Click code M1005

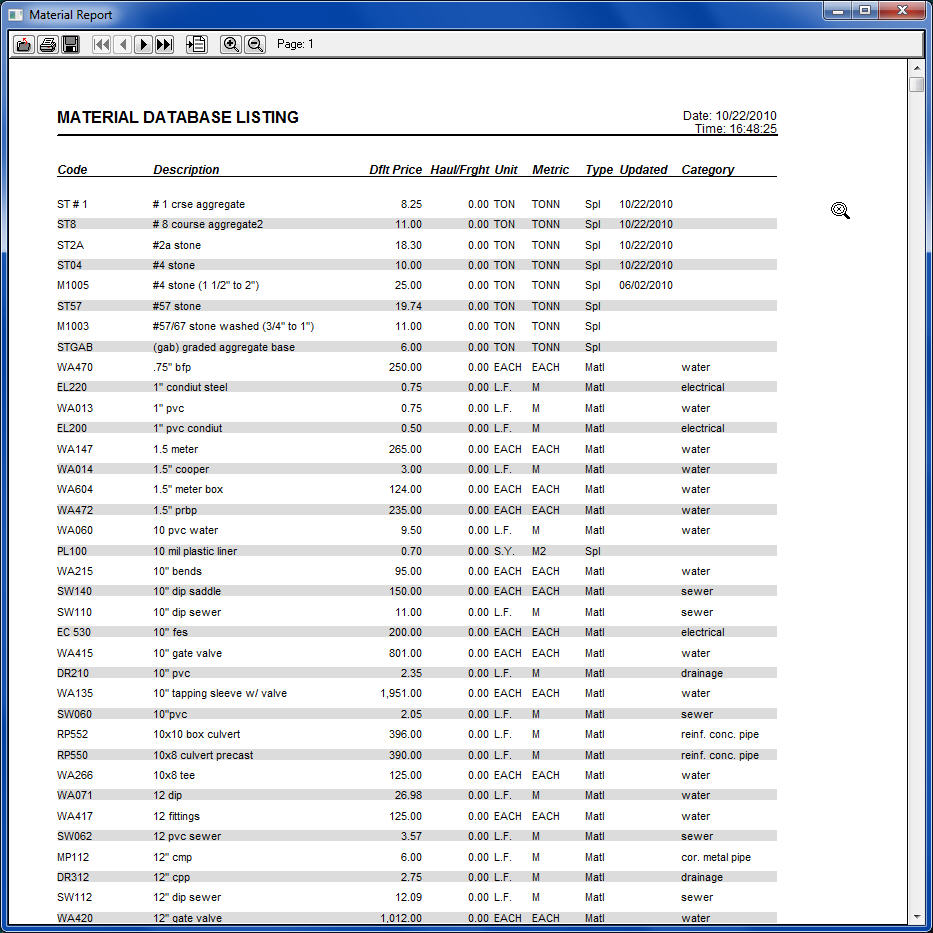[73, 286]
